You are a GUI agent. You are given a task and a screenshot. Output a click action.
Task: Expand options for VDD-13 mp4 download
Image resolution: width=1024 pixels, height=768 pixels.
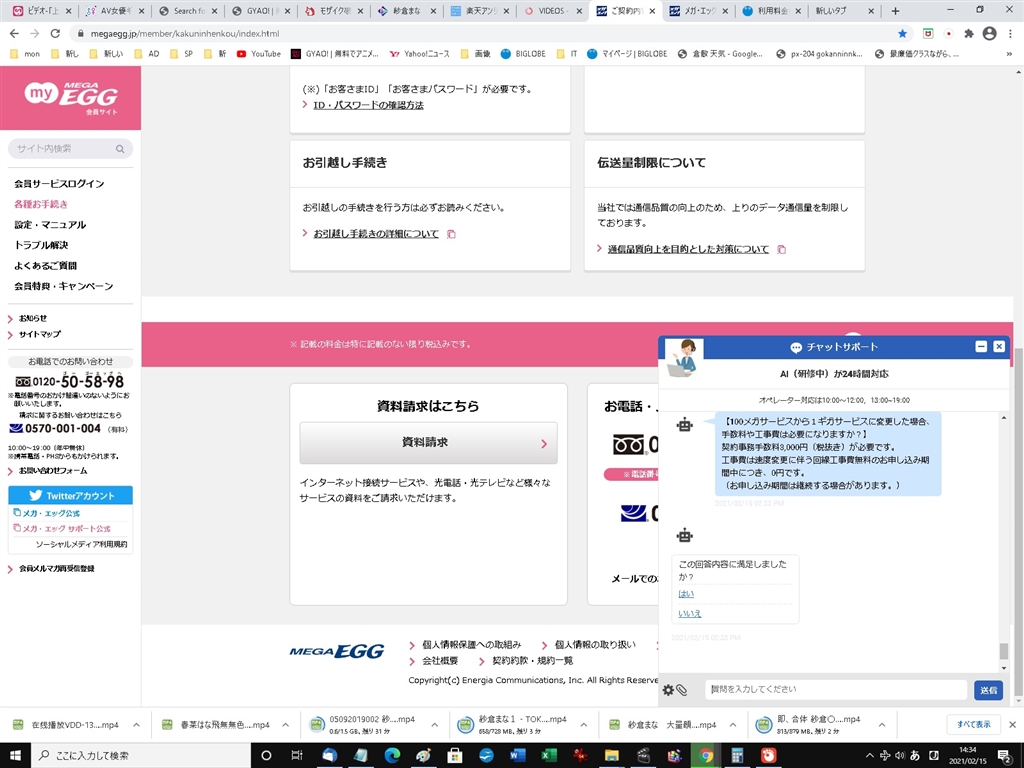pyautogui.click(x=136, y=725)
